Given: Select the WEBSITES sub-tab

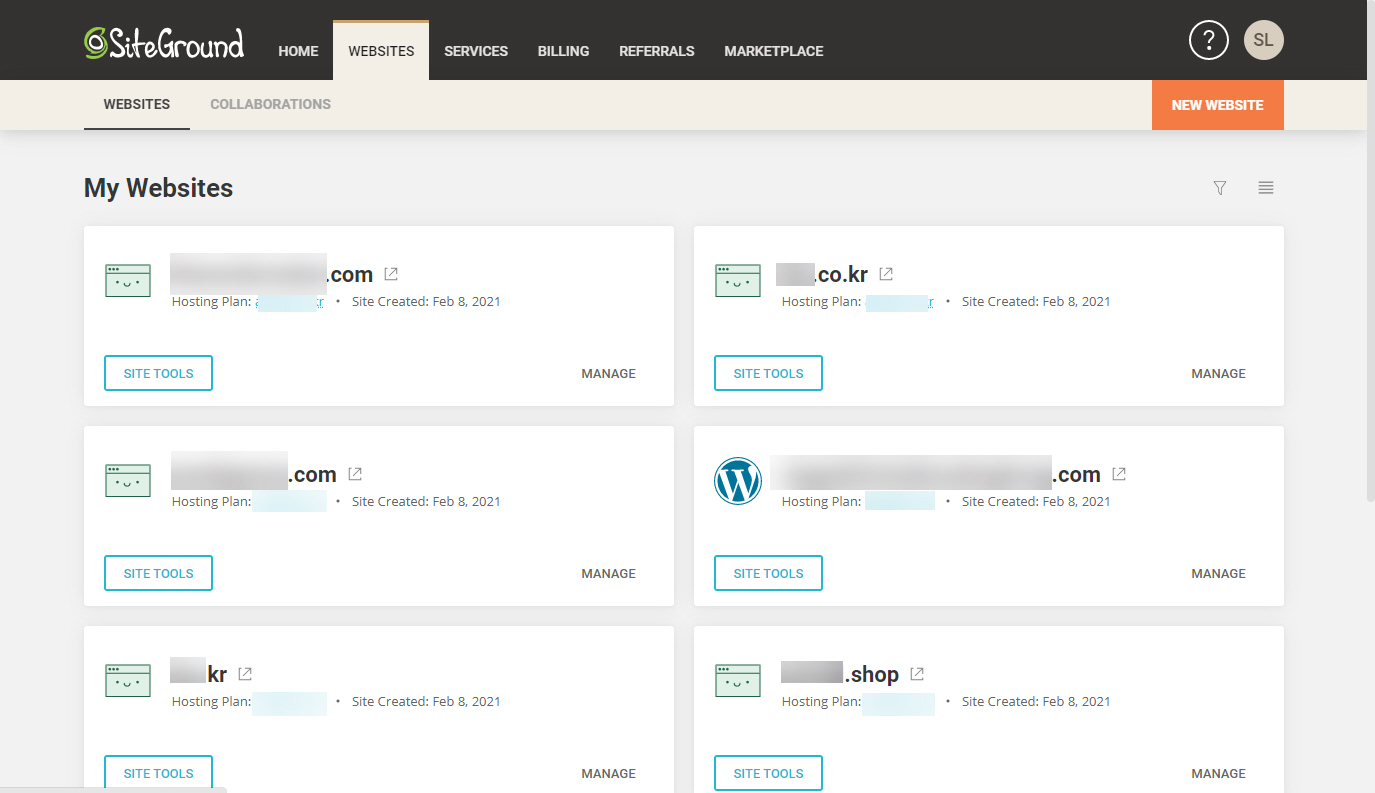Looking at the screenshot, I should pyautogui.click(x=137, y=105).
